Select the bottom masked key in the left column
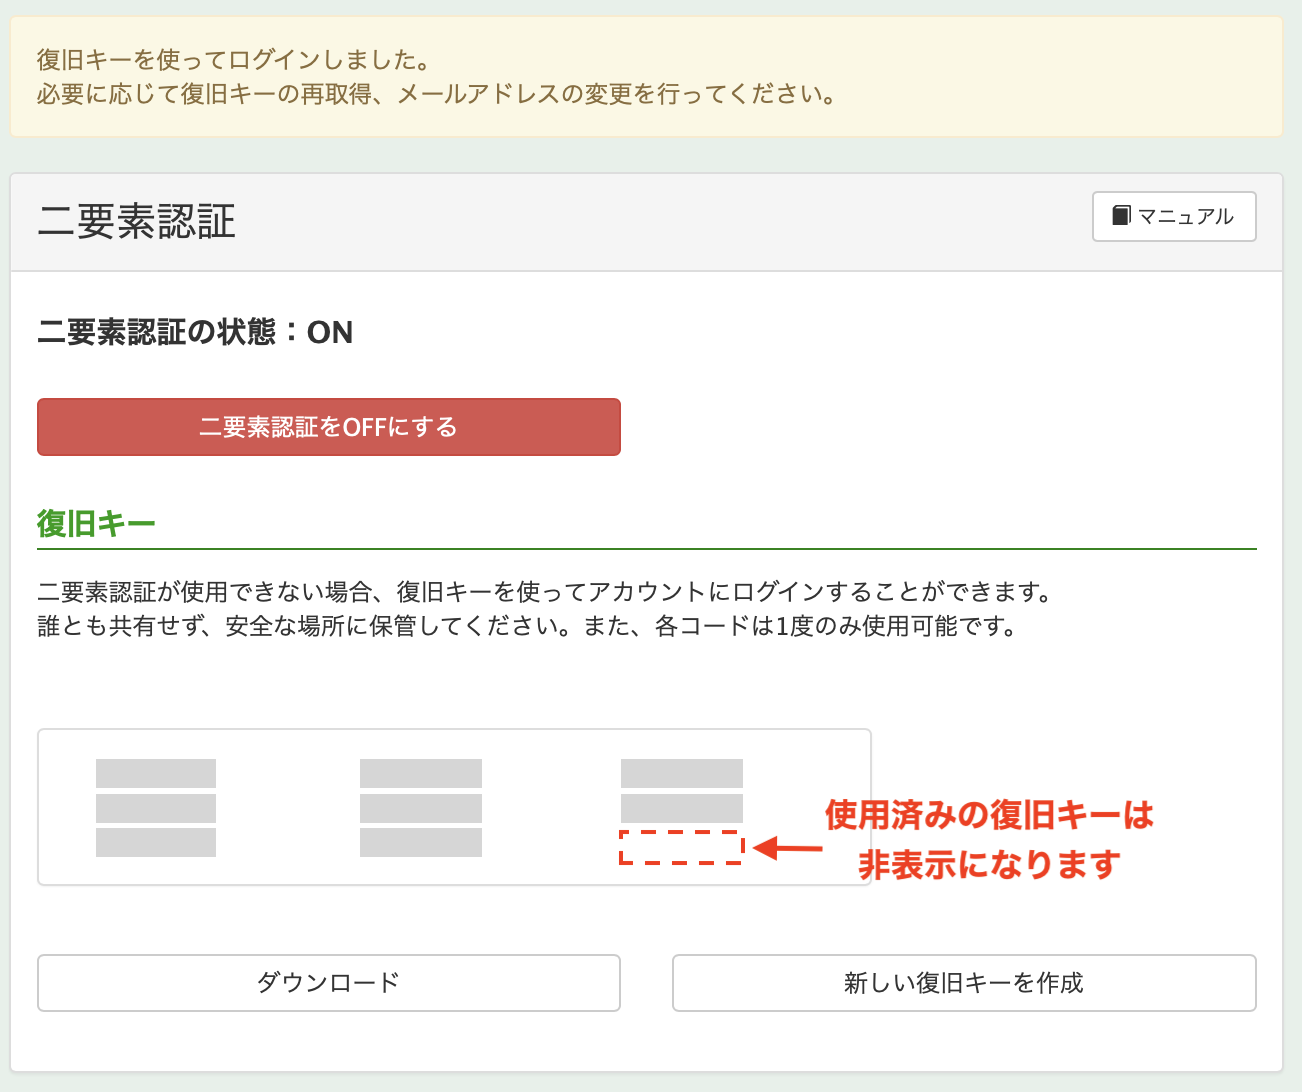1302x1092 pixels. click(155, 843)
